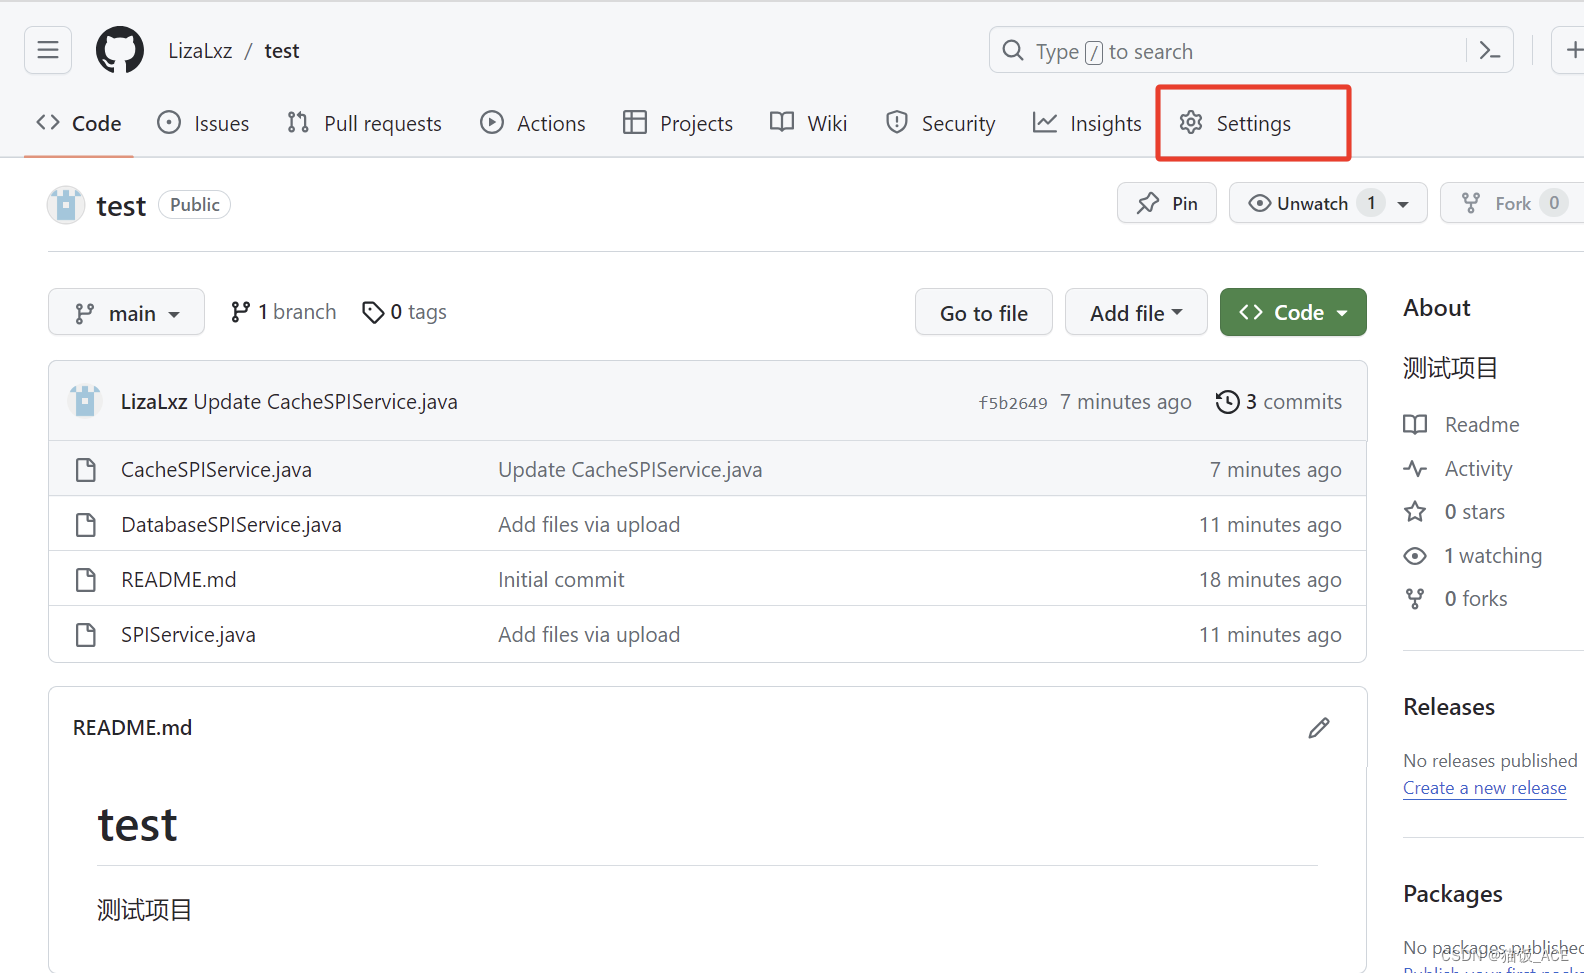Image resolution: width=1584 pixels, height=973 pixels.
Task: Expand the Add file dropdown
Action: [1136, 312]
